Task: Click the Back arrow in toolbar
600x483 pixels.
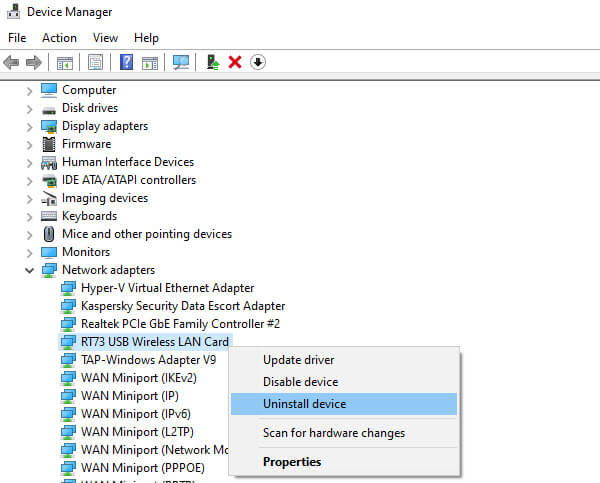Action: [12, 62]
